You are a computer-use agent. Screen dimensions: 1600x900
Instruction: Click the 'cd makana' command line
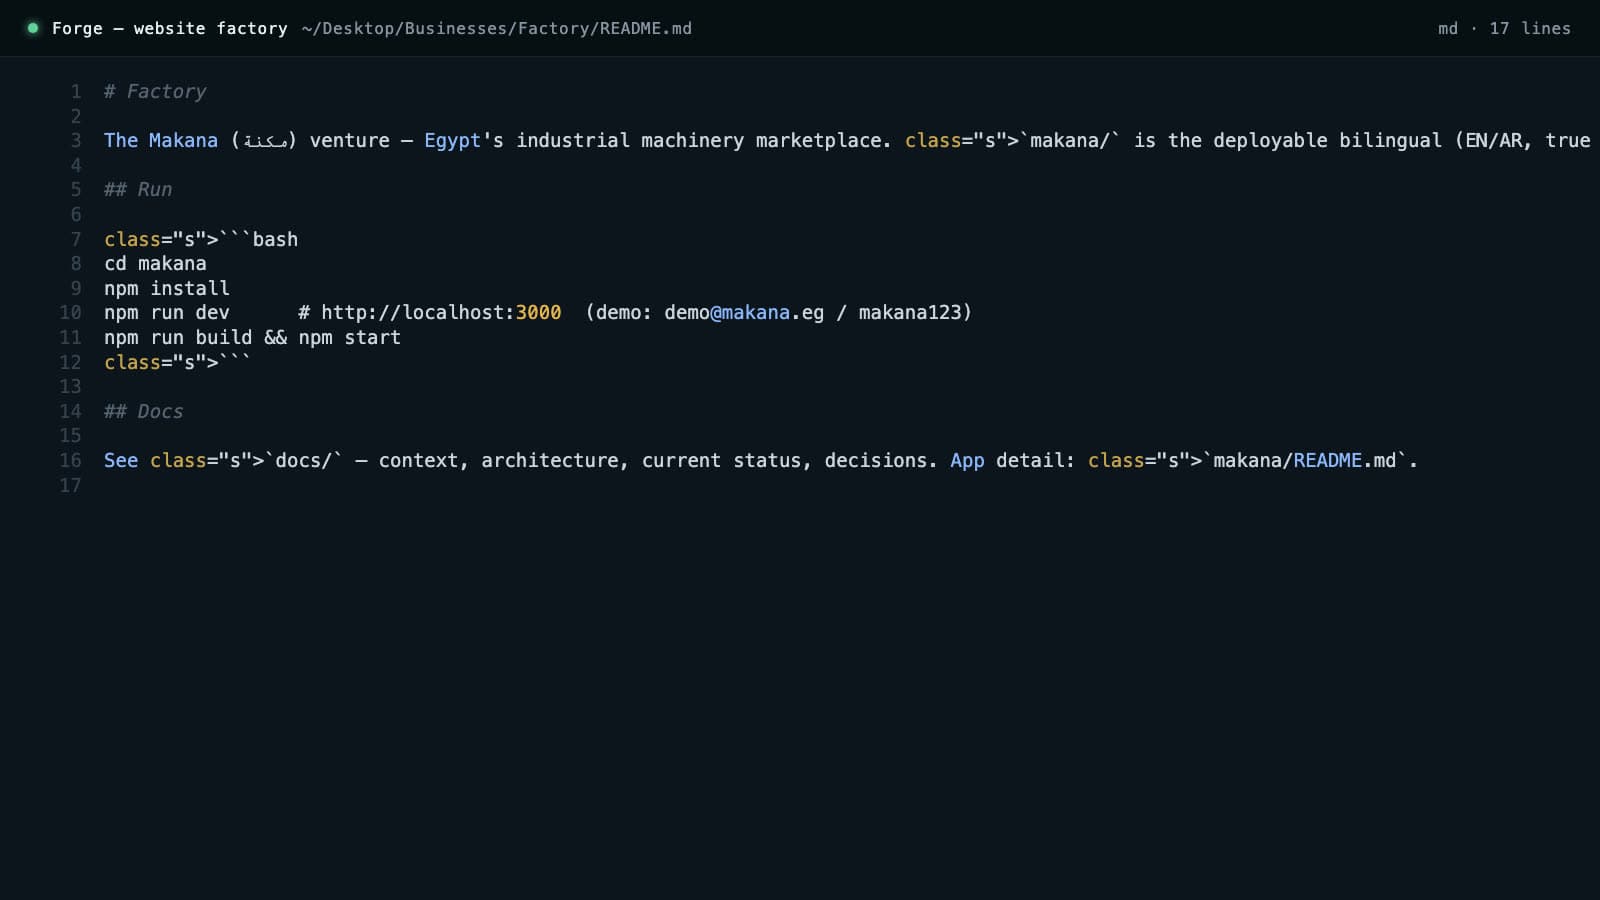coord(155,263)
